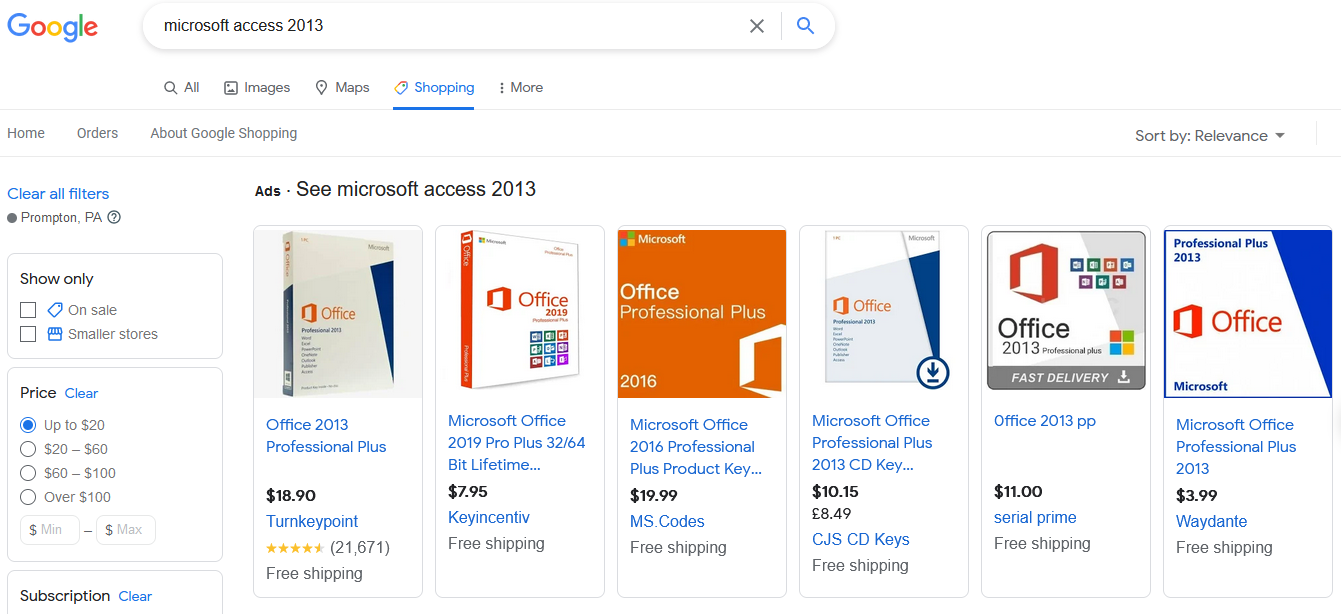The image size is (1341, 614).
Task: Click the Ads label beside See microsoft access 2013
Action: 268,191
